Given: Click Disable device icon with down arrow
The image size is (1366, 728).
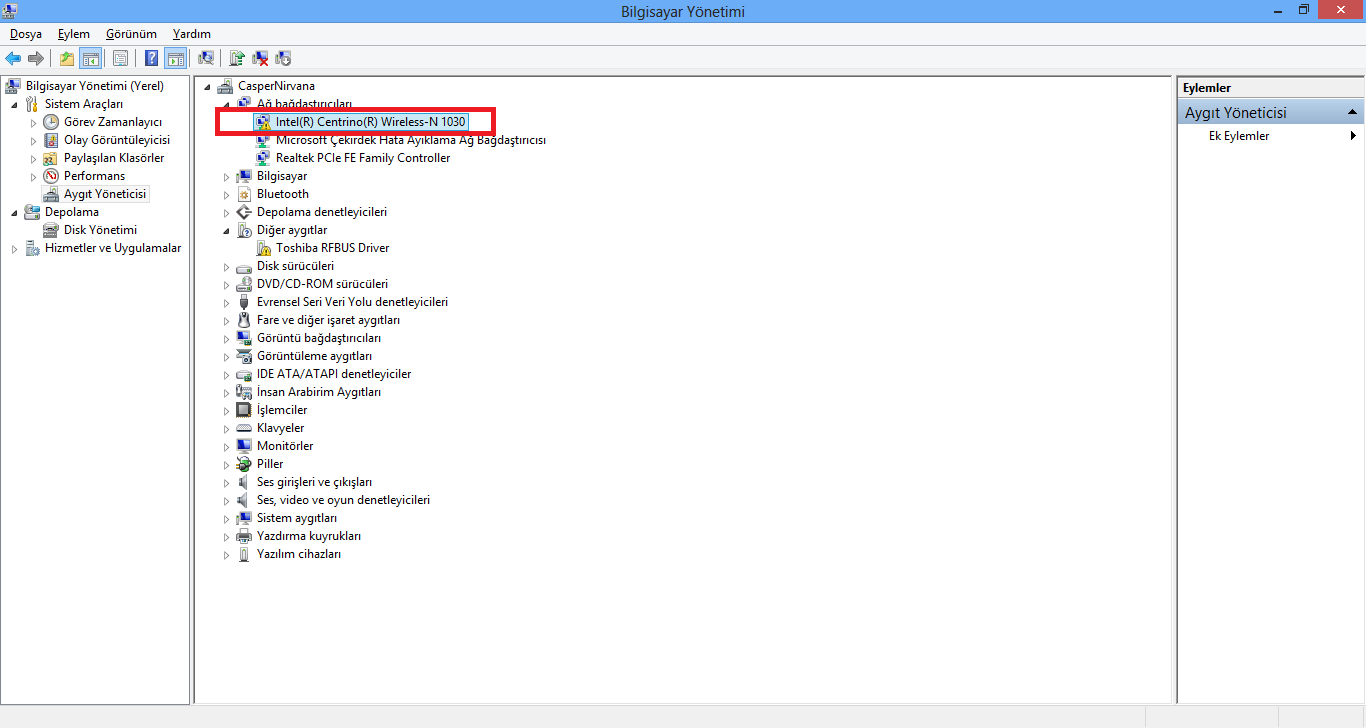Looking at the screenshot, I should (283, 58).
